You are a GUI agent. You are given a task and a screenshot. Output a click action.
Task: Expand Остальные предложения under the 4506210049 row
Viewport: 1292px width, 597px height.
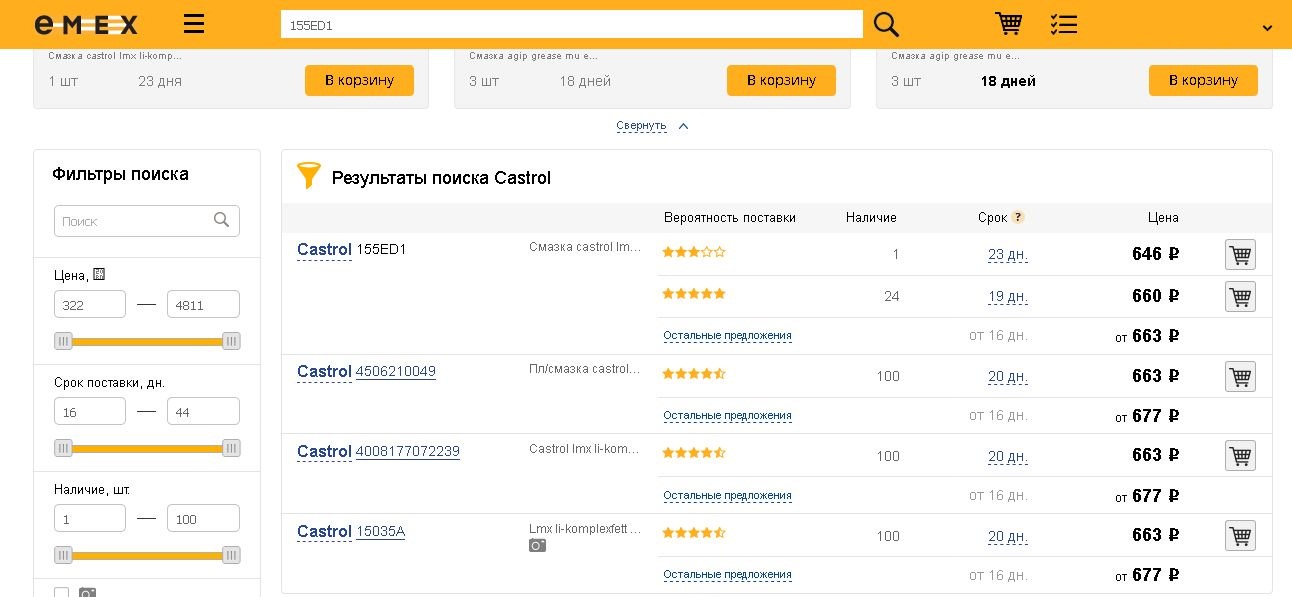tap(727, 416)
